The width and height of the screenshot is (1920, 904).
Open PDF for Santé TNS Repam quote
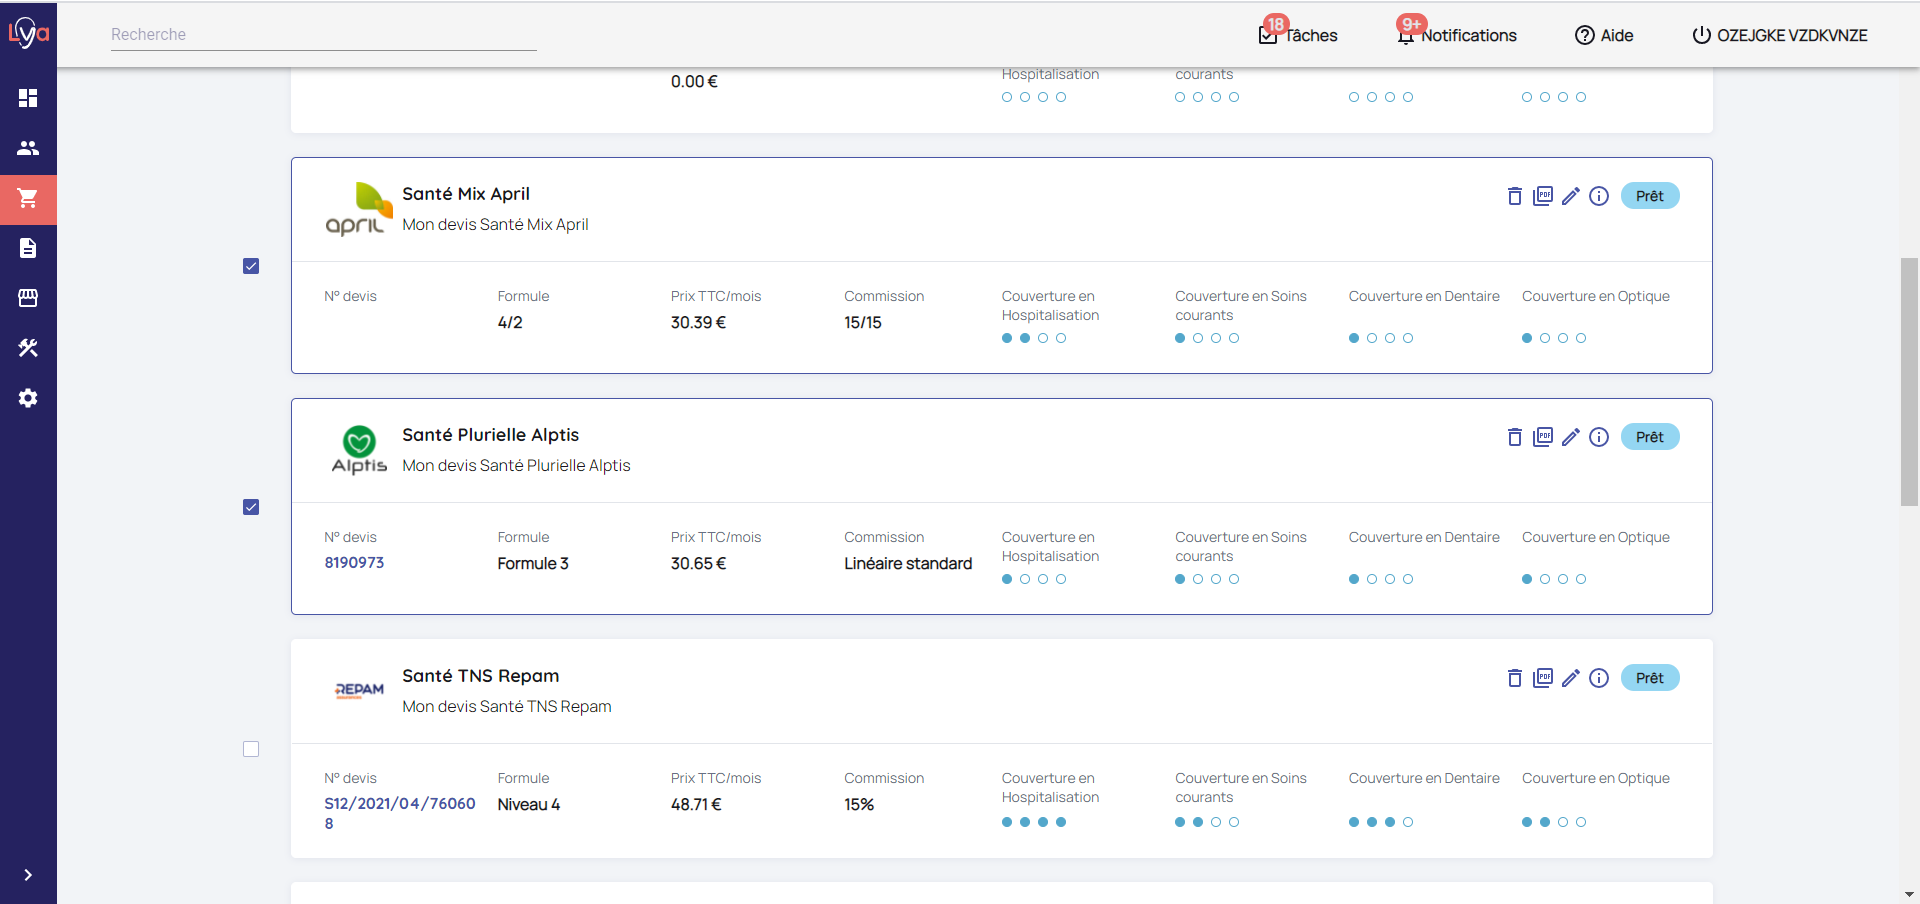pyautogui.click(x=1543, y=678)
